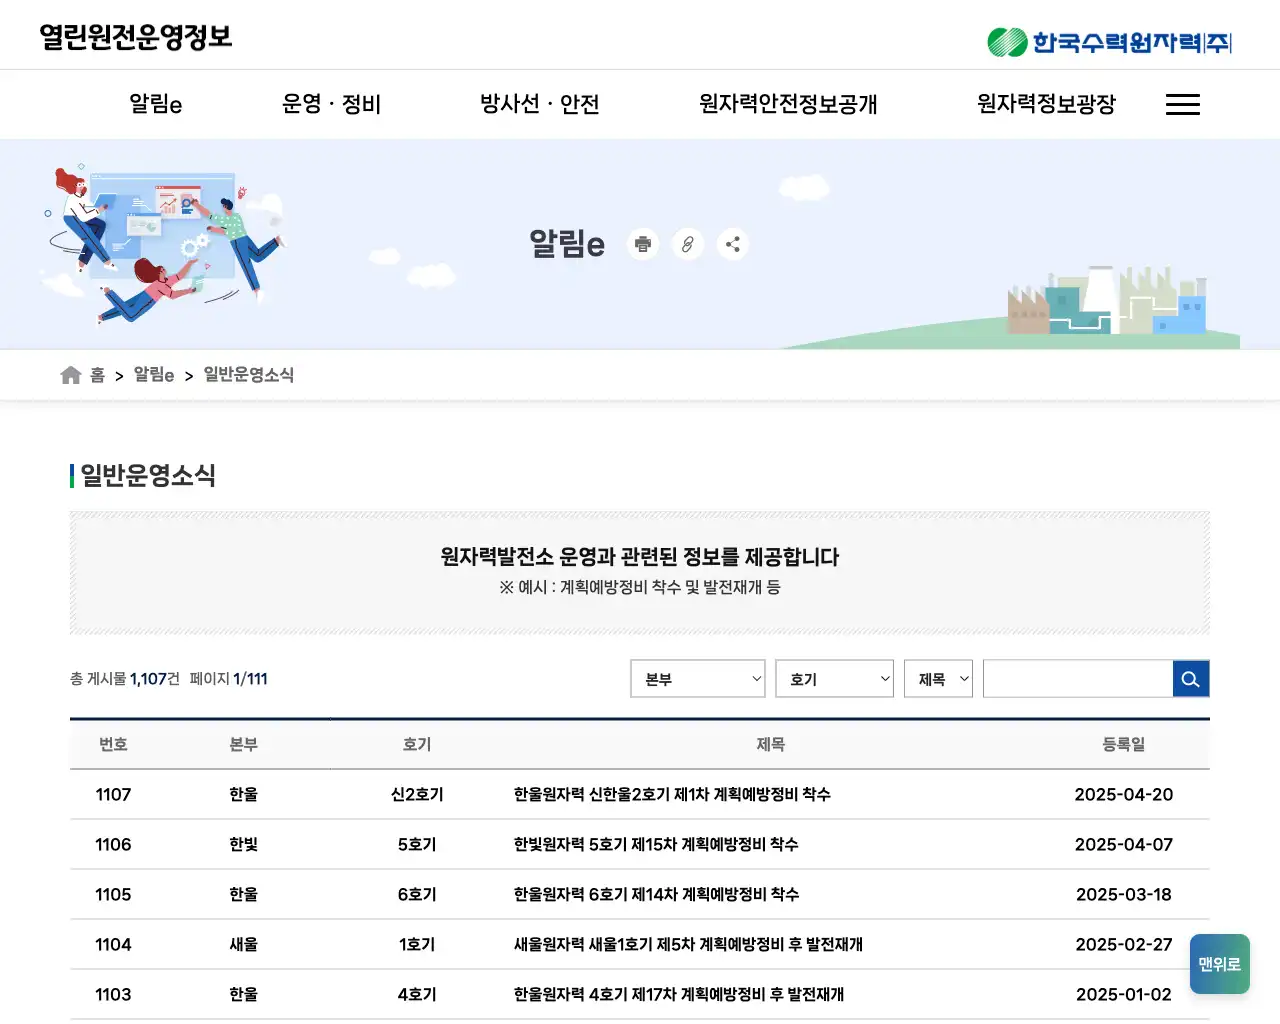Click the 호기 column header in table

click(x=417, y=745)
